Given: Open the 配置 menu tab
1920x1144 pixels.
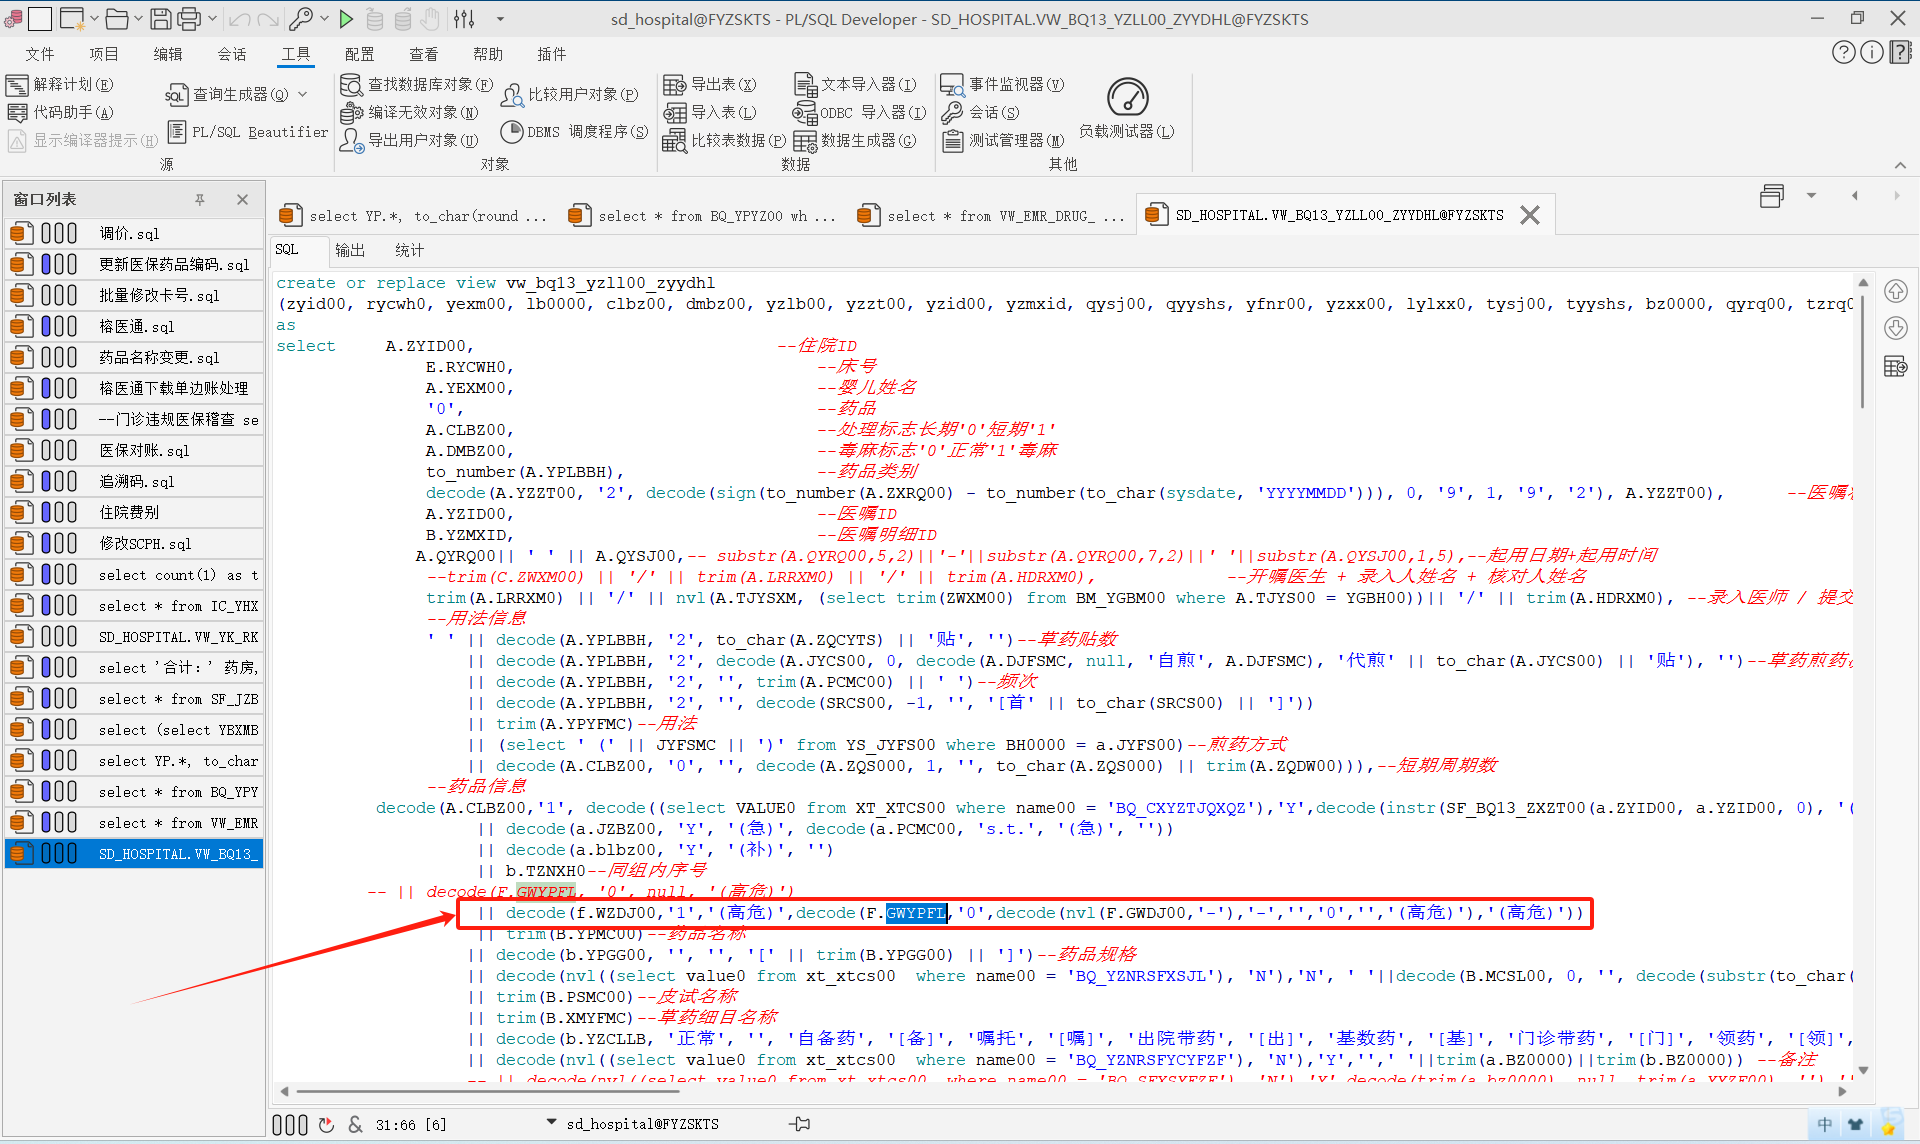Looking at the screenshot, I should tap(359, 54).
